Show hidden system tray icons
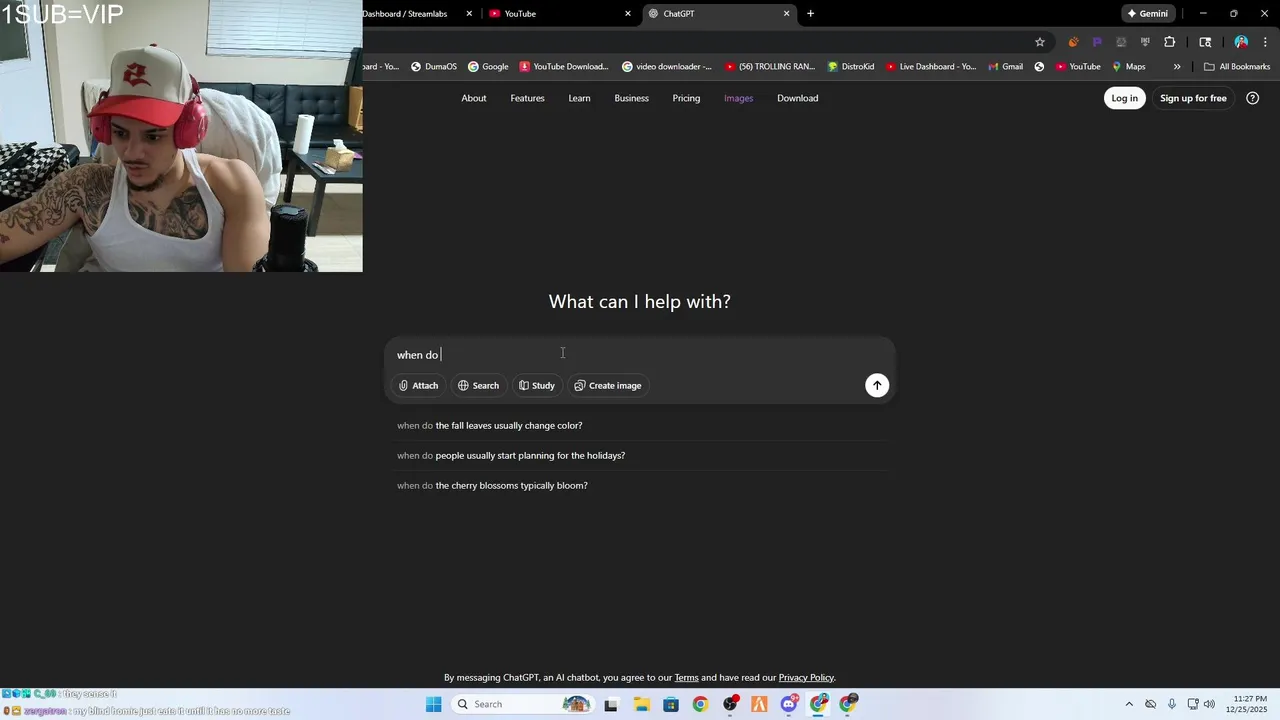The height and width of the screenshot is (720, 1280). point(1129,704)
